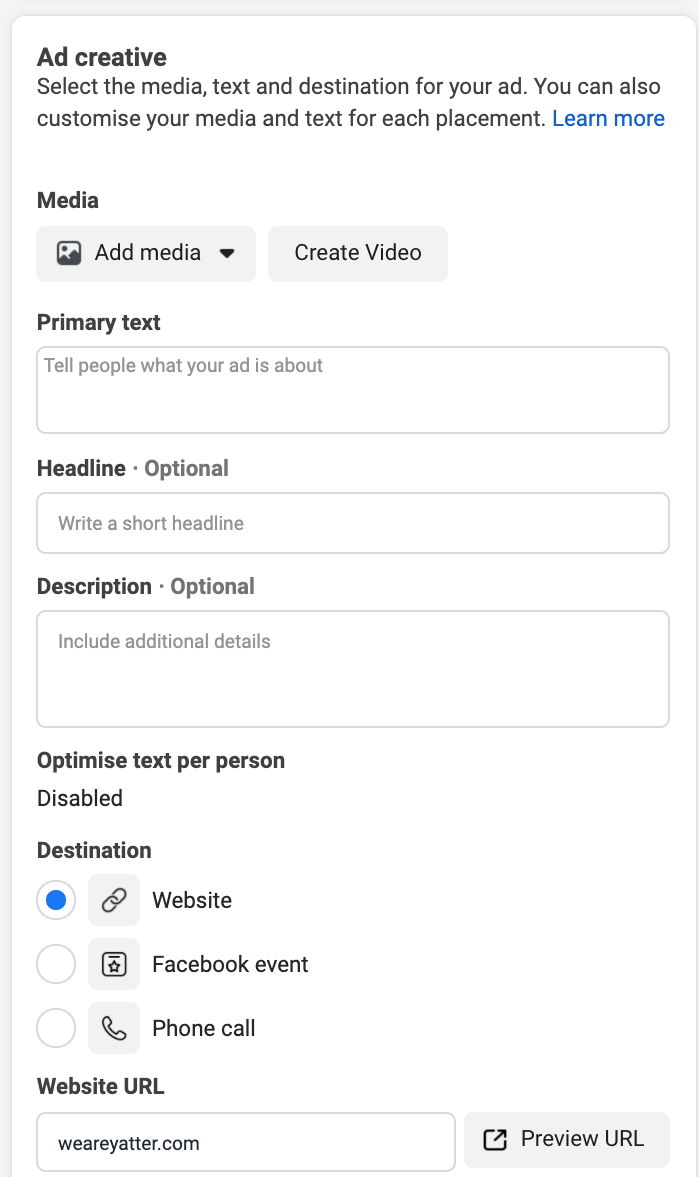This screenshot has height=1177, width=699.
Task: Click into the Headline input field
Action: coord(352,523)
